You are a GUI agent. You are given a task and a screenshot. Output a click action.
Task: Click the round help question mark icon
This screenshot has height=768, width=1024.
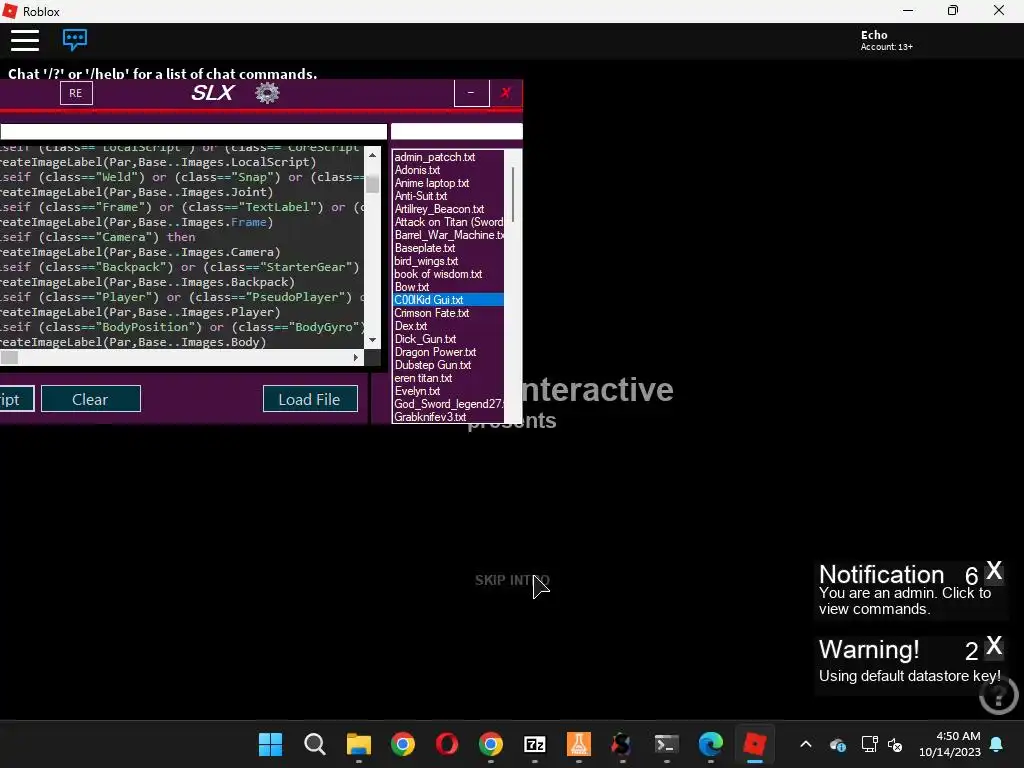click(x=999, y=697)
